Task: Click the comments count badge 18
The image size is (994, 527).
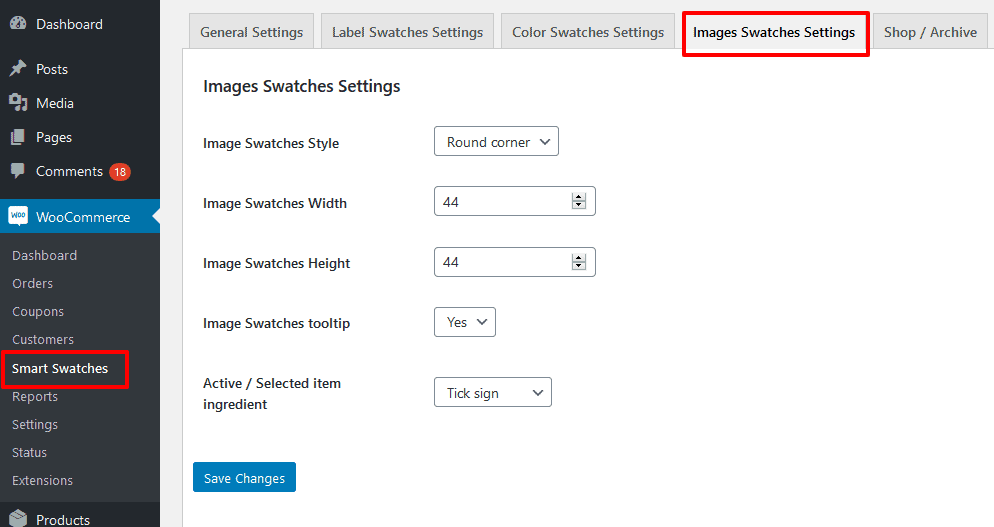Action: pyautogui.click(x=120, y=172)
